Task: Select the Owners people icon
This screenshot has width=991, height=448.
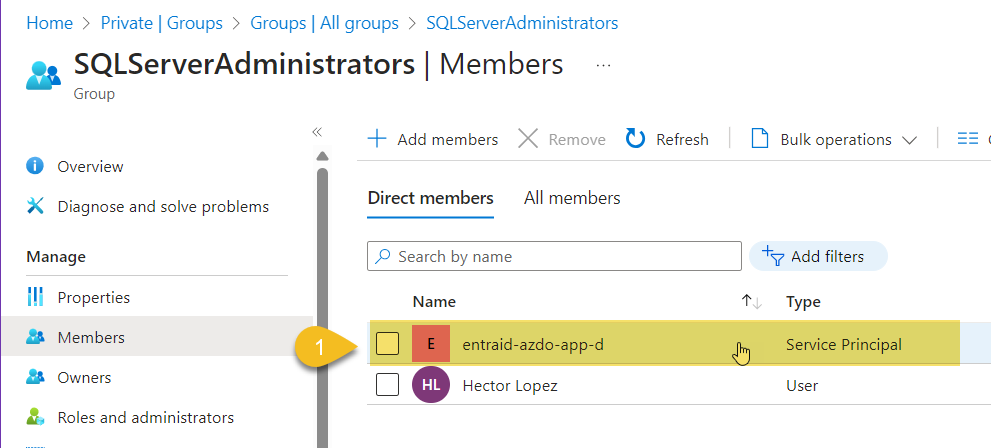Action: 35,377
